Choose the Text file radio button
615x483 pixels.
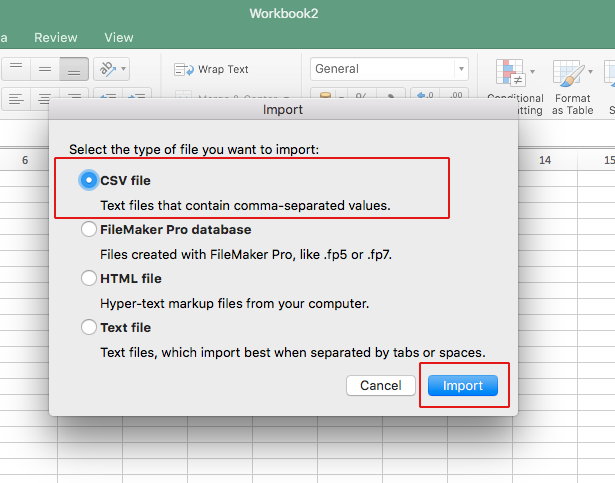(89, 327)
